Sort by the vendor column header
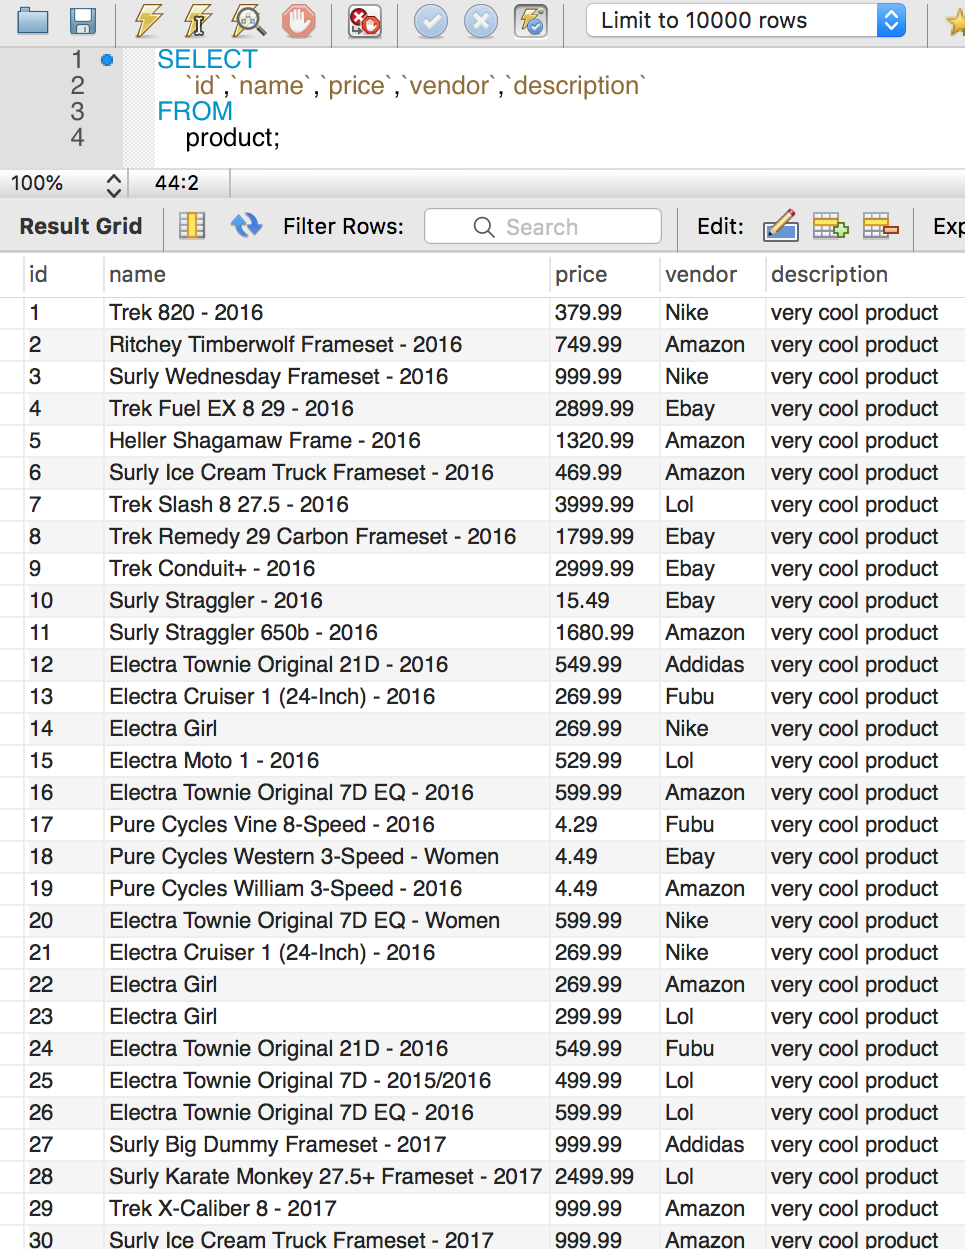Screen dimensions: 965x1249 point(712,274)
